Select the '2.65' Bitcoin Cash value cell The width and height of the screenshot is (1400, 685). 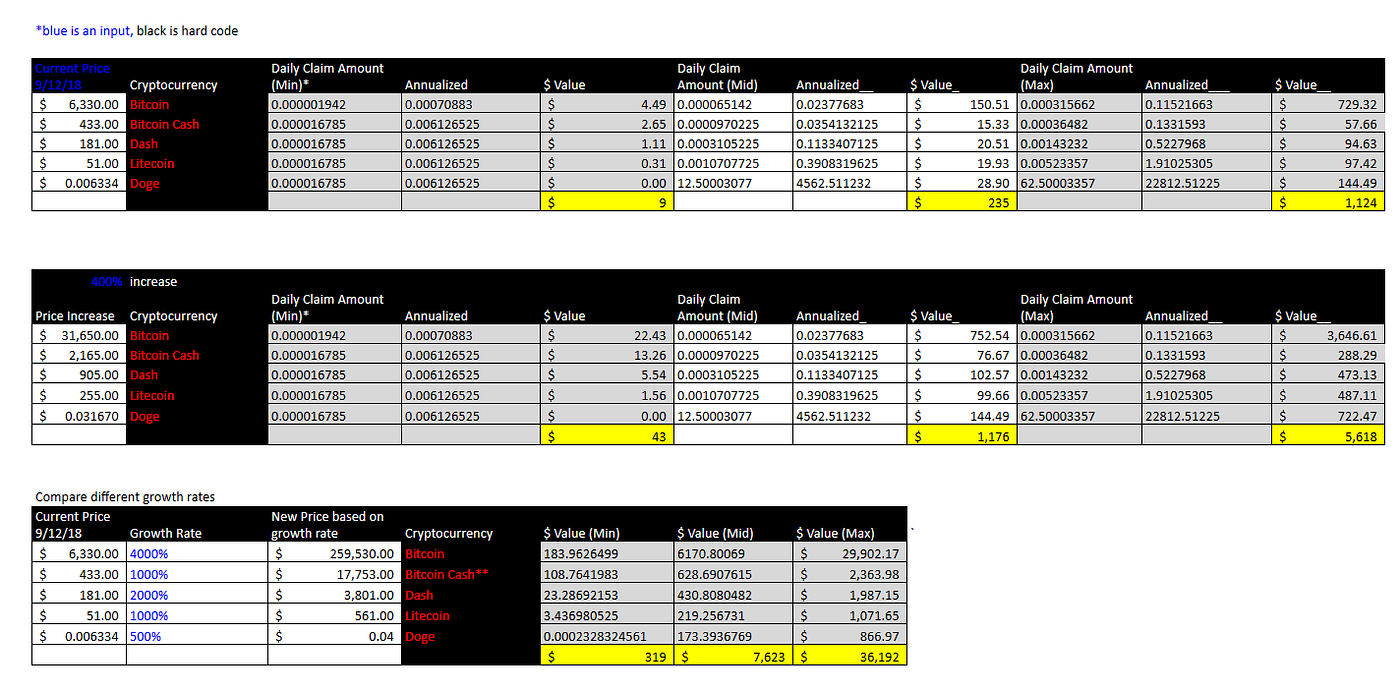pyautogui.click(x=607, y=124)
